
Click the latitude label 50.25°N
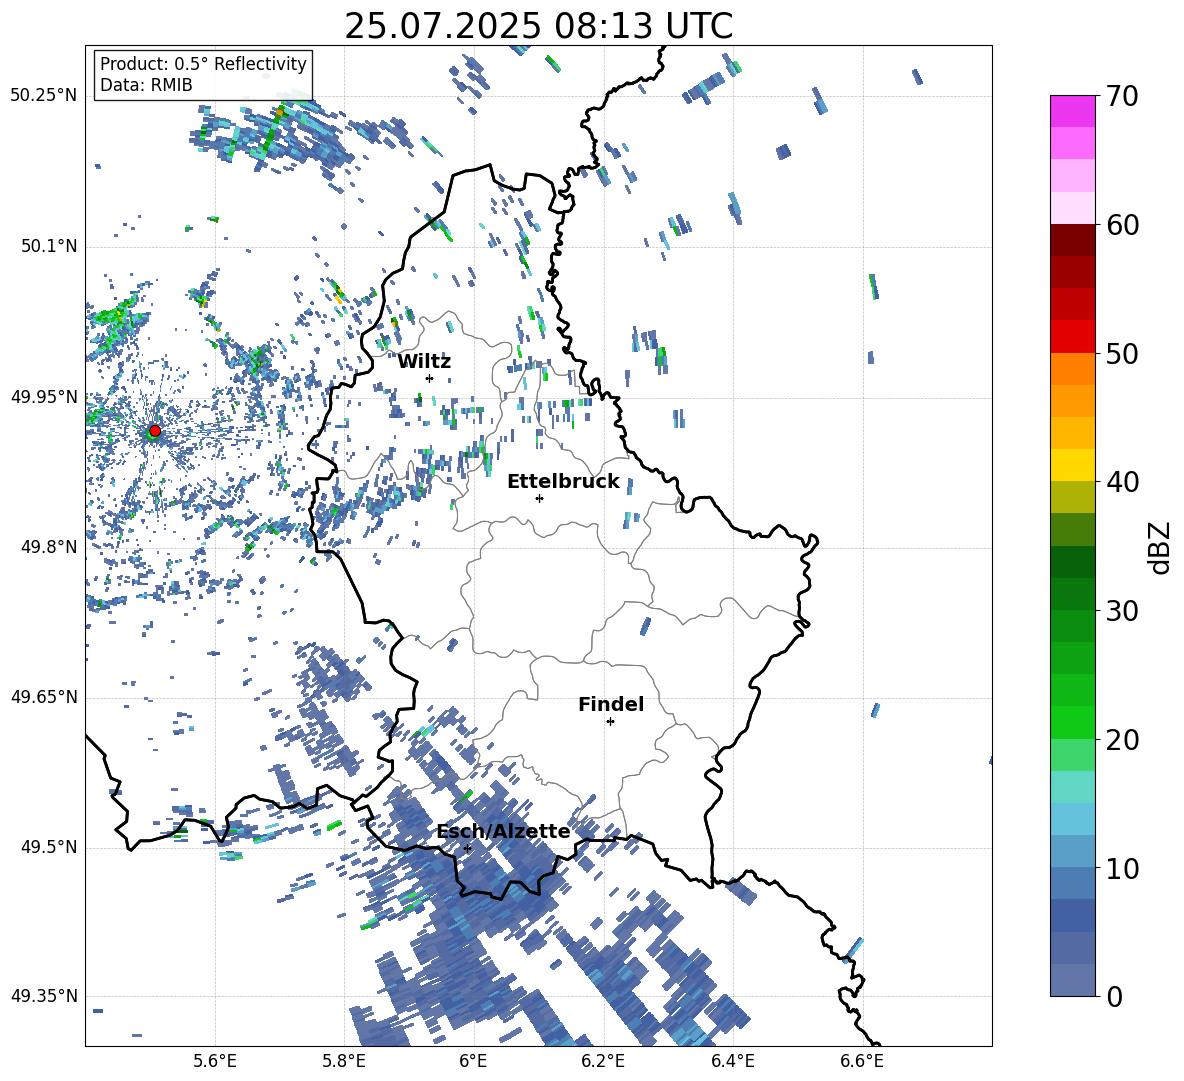44,96
